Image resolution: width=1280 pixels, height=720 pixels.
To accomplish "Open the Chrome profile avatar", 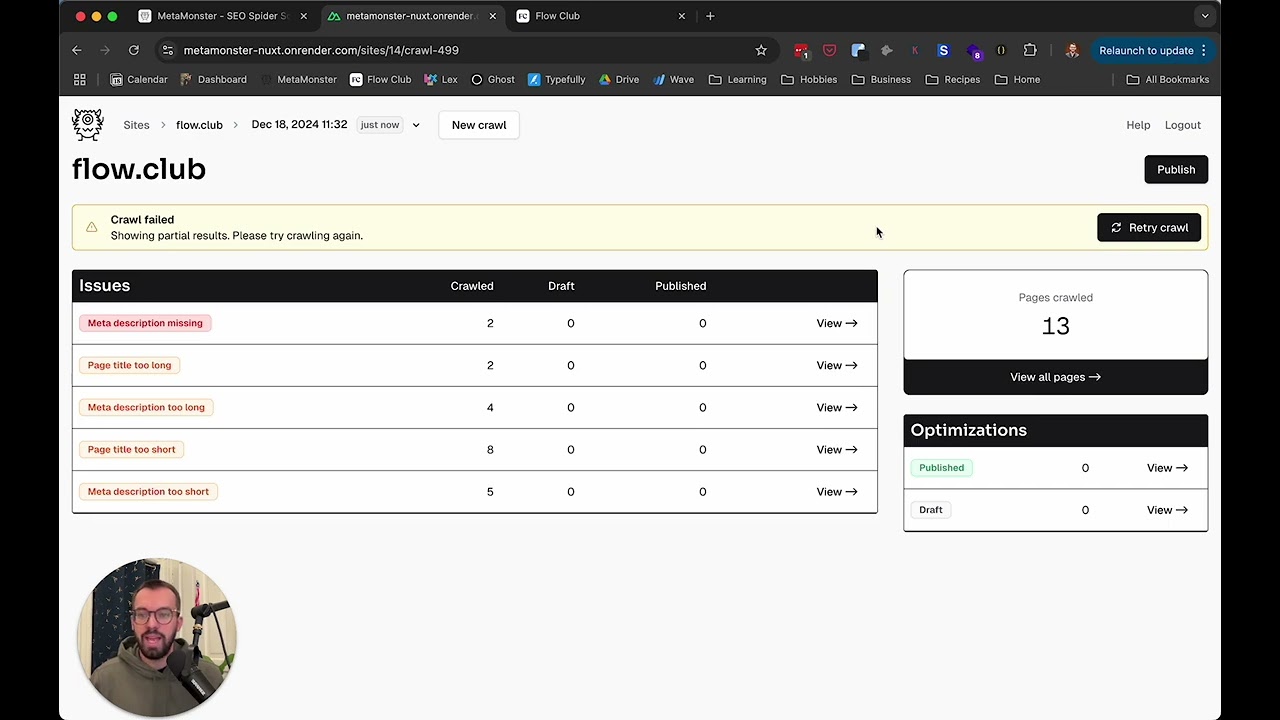I will click(x=1072, y=50).
